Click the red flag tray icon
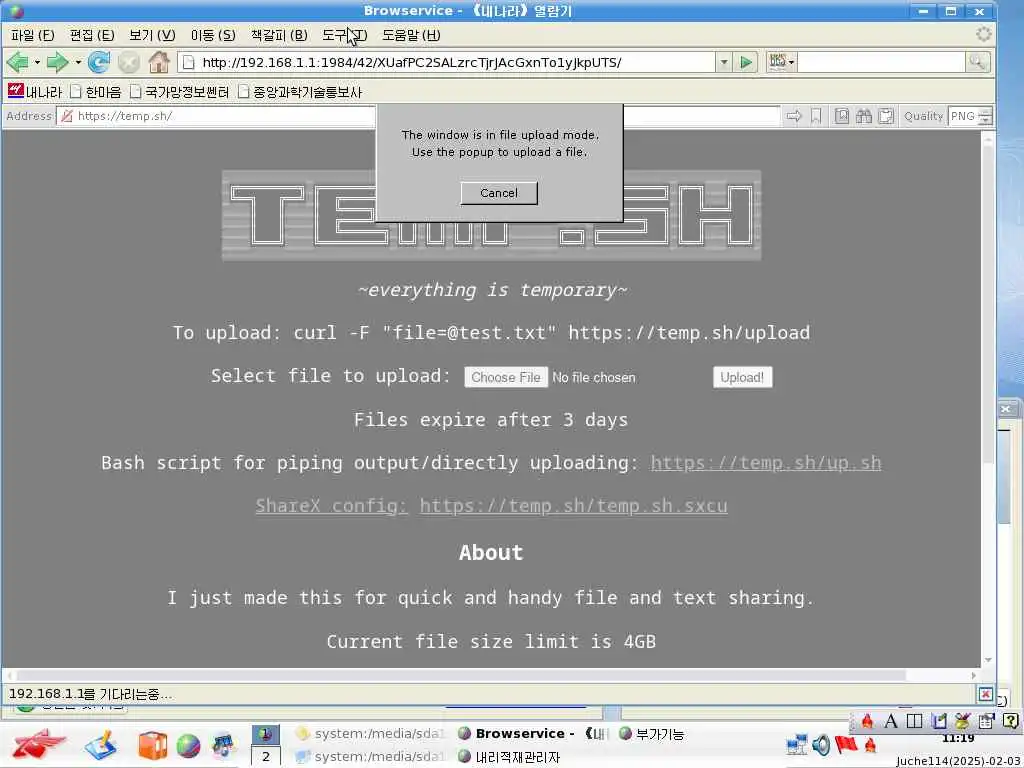 [846, 744]
